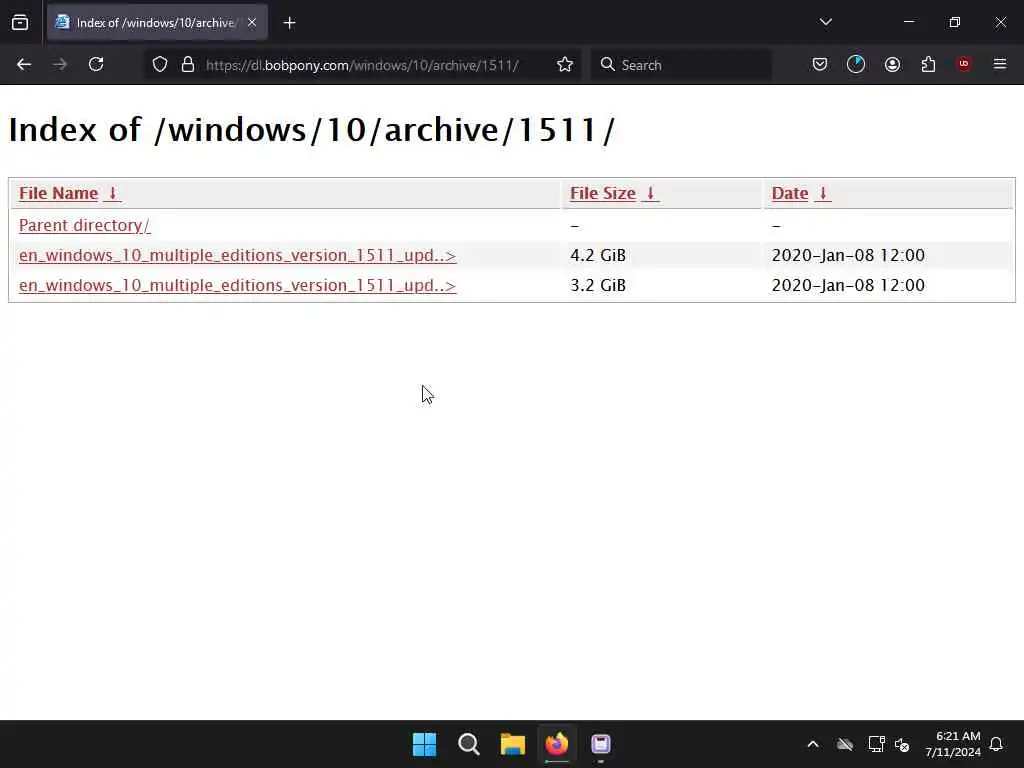Screen dimensions: 1024x768
Task: Close the Index of /windows/10/archive tab
Action: (x=251, y=22)
